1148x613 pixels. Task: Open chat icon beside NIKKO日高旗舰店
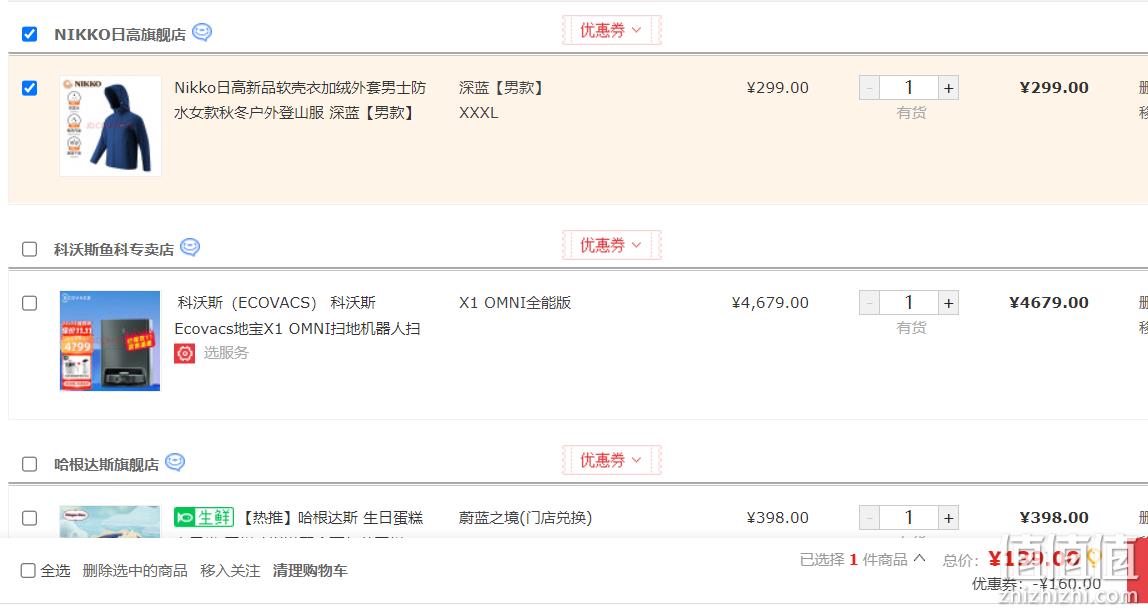click(x=202, y=33)
